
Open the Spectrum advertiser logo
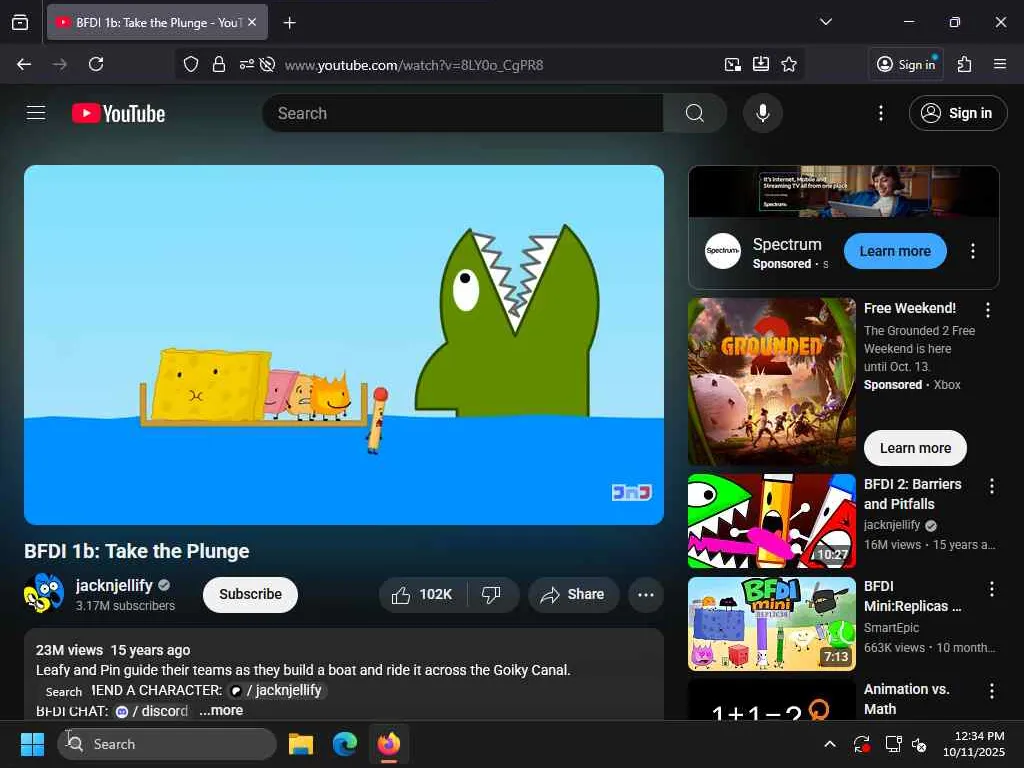coord(722,251)
